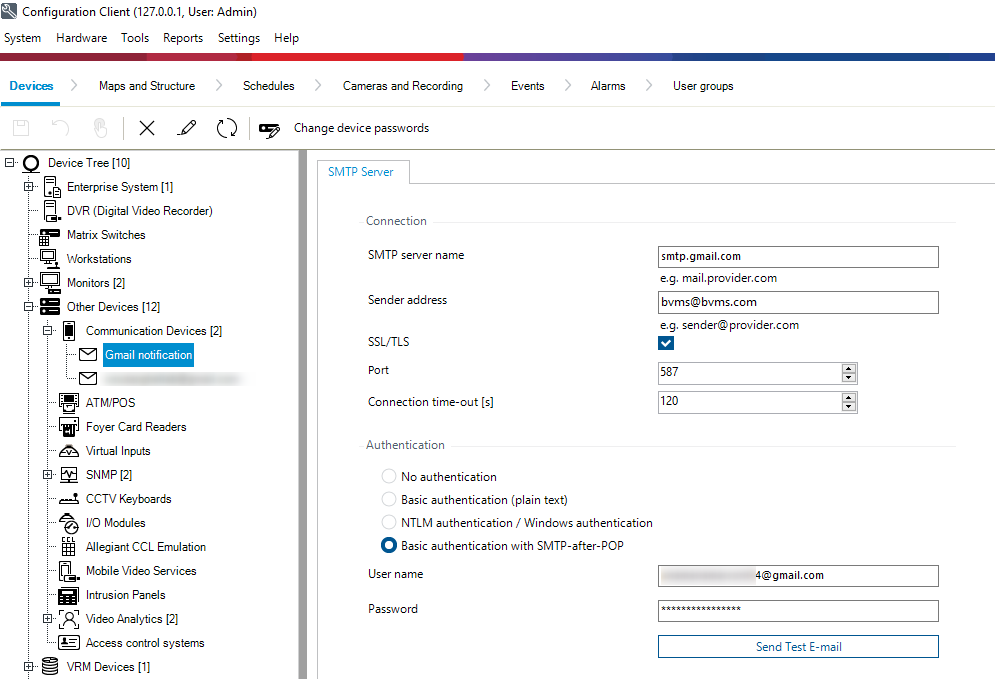
Task: Click the CCTV Keyboards icon
Action: coord(69,499)
